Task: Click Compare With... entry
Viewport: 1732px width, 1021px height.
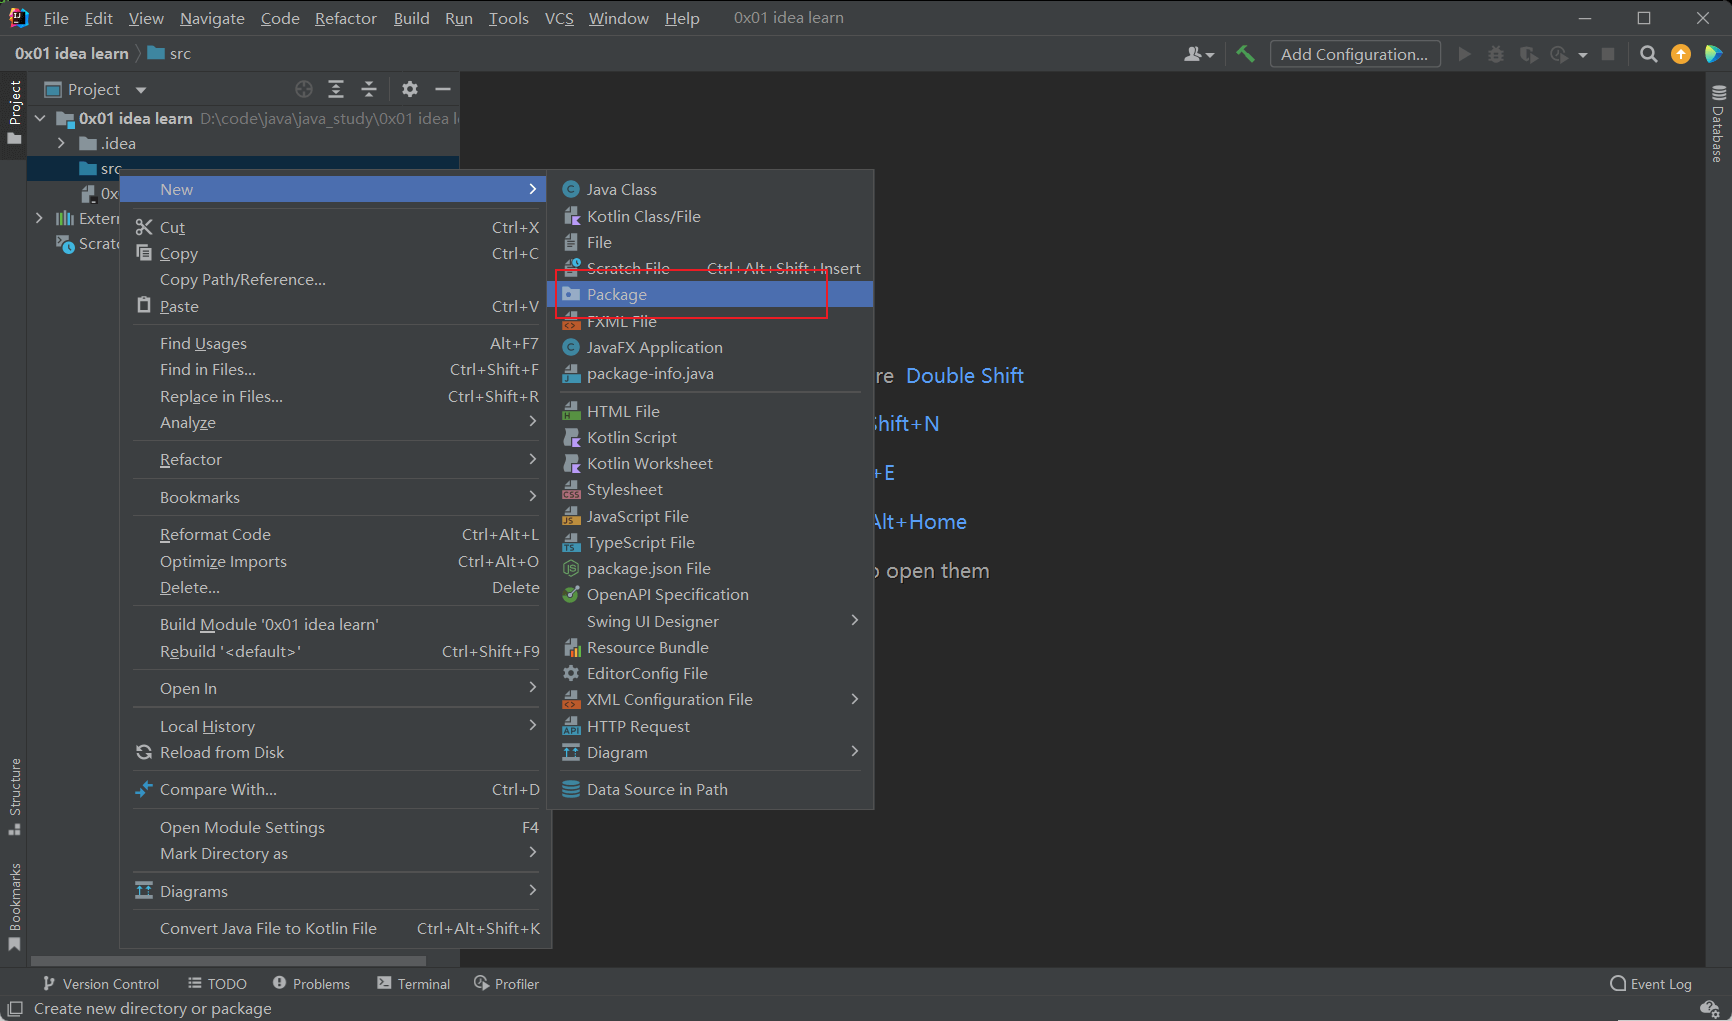Action: click(x=336, y=789)
